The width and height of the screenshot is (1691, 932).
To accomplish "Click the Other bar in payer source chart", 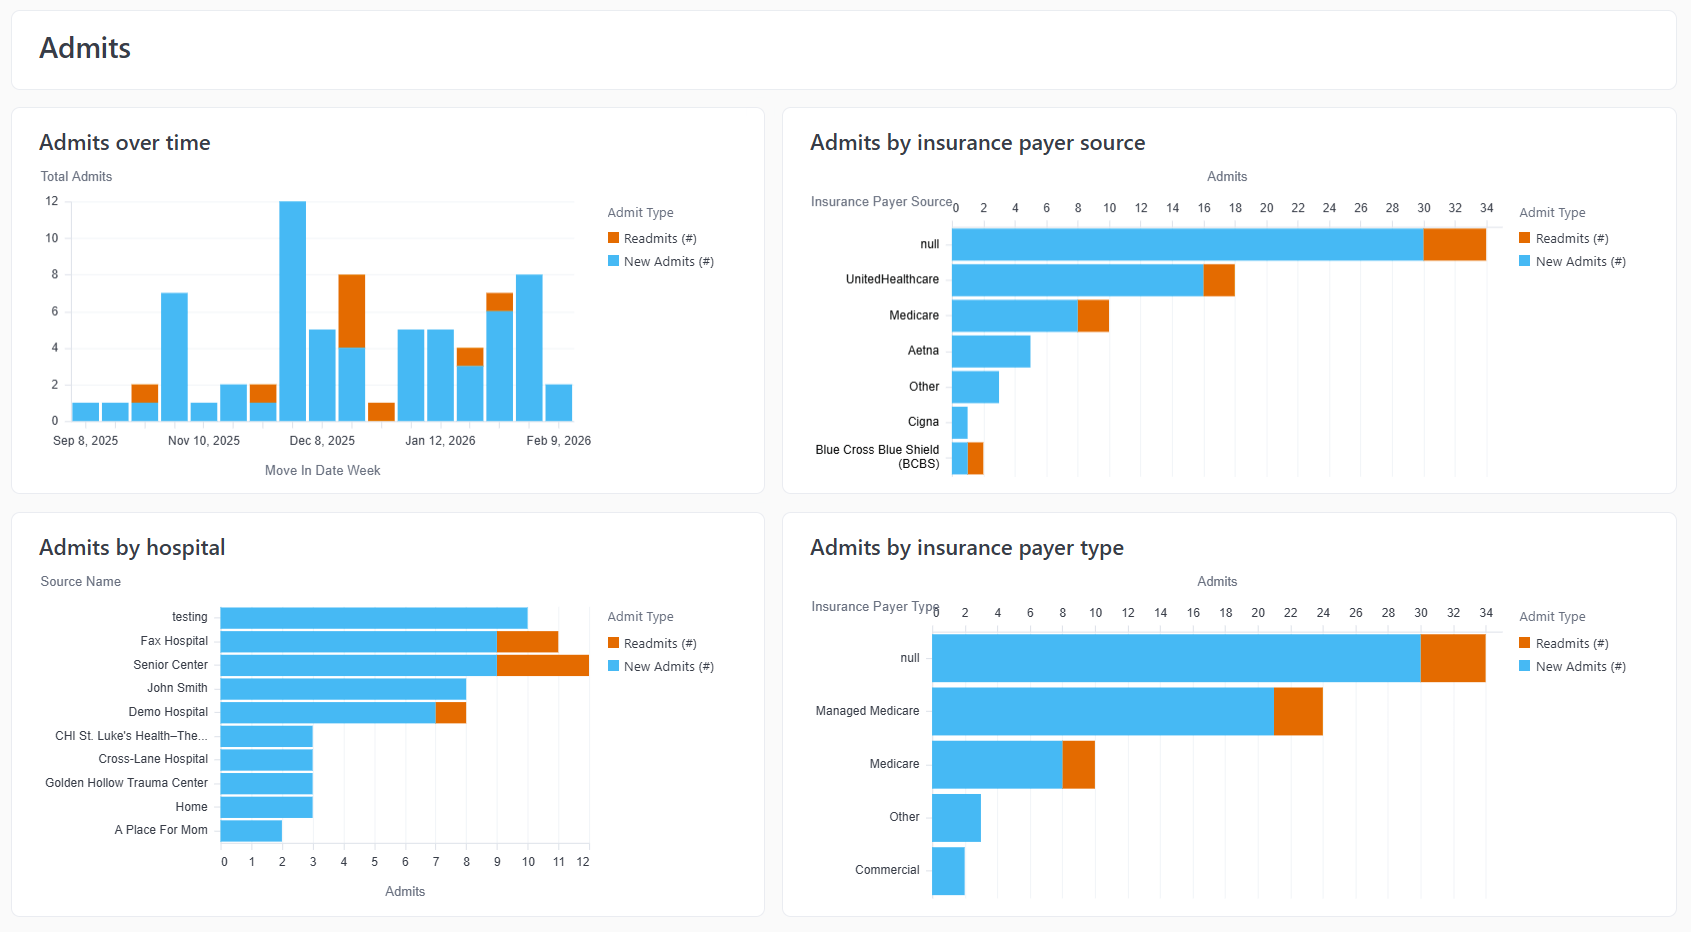I will coord(975,387).
